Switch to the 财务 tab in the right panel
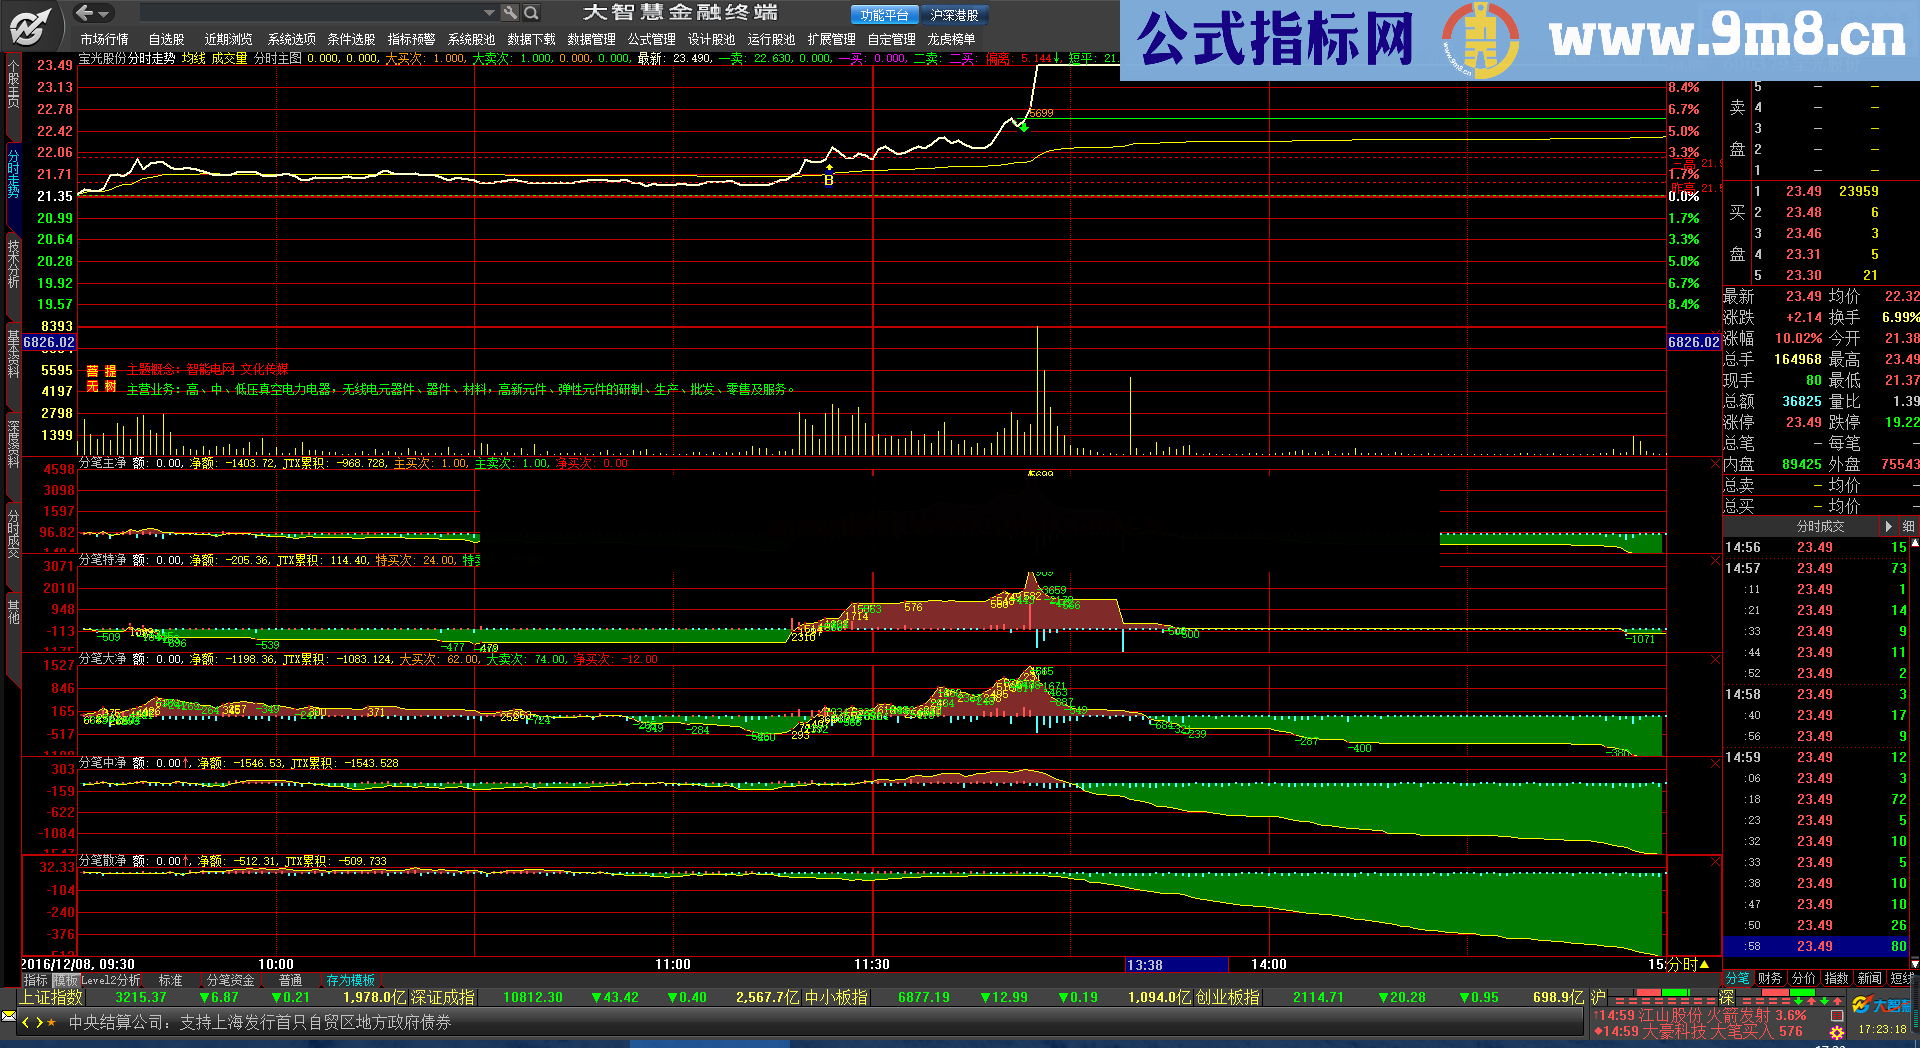Viewport: 1920px width, 1048px height. coord(1768,979)
